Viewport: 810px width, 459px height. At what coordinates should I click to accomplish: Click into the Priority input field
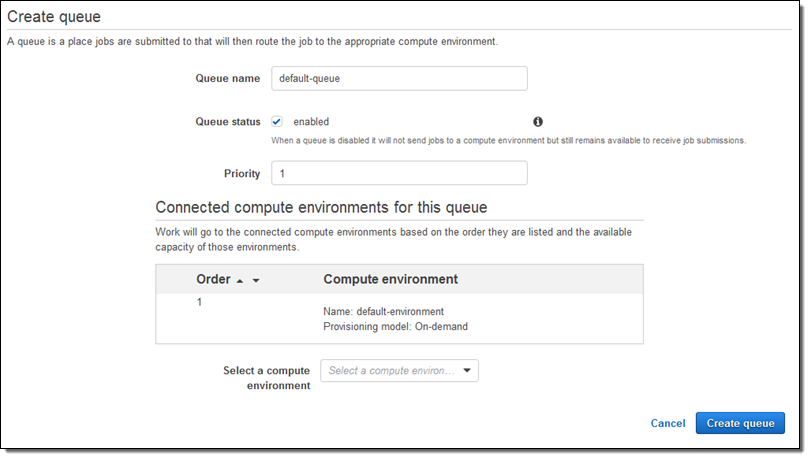tap(399, 173)
